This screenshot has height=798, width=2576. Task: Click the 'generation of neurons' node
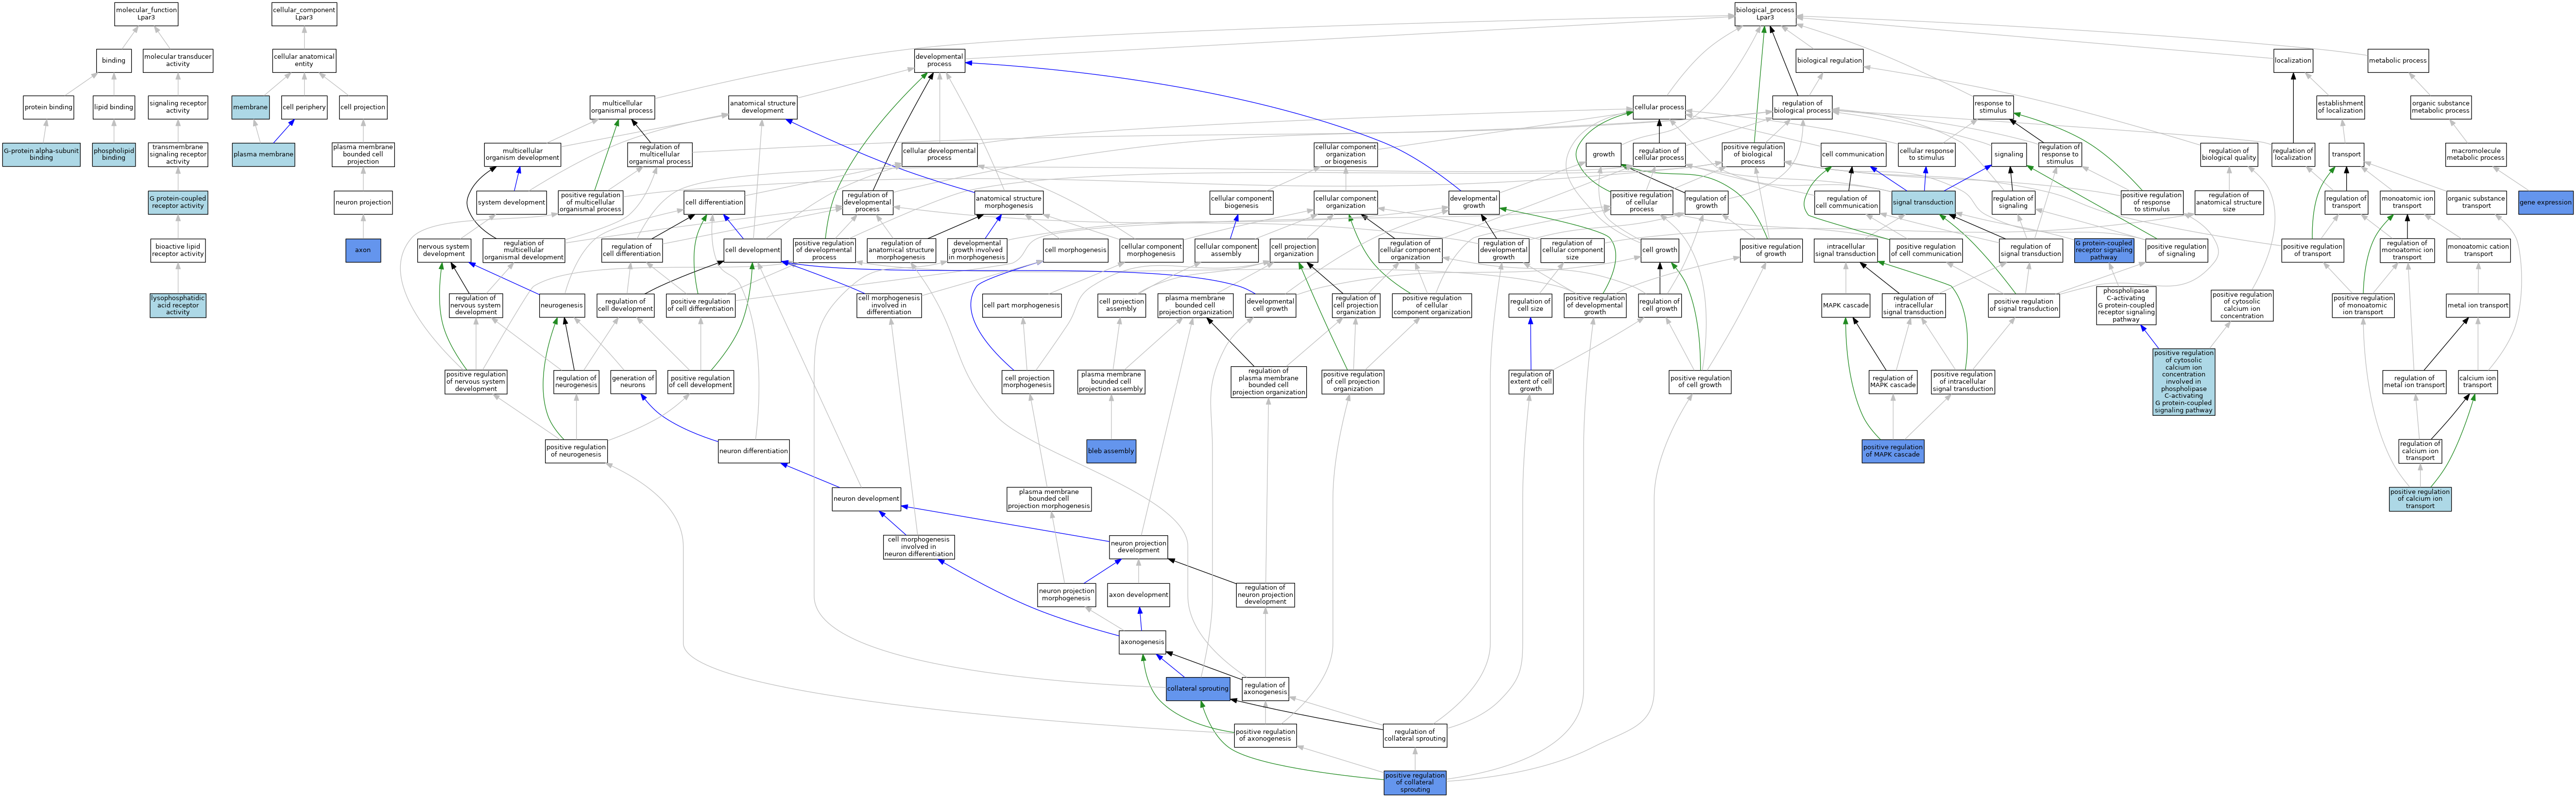coord(633,381)
